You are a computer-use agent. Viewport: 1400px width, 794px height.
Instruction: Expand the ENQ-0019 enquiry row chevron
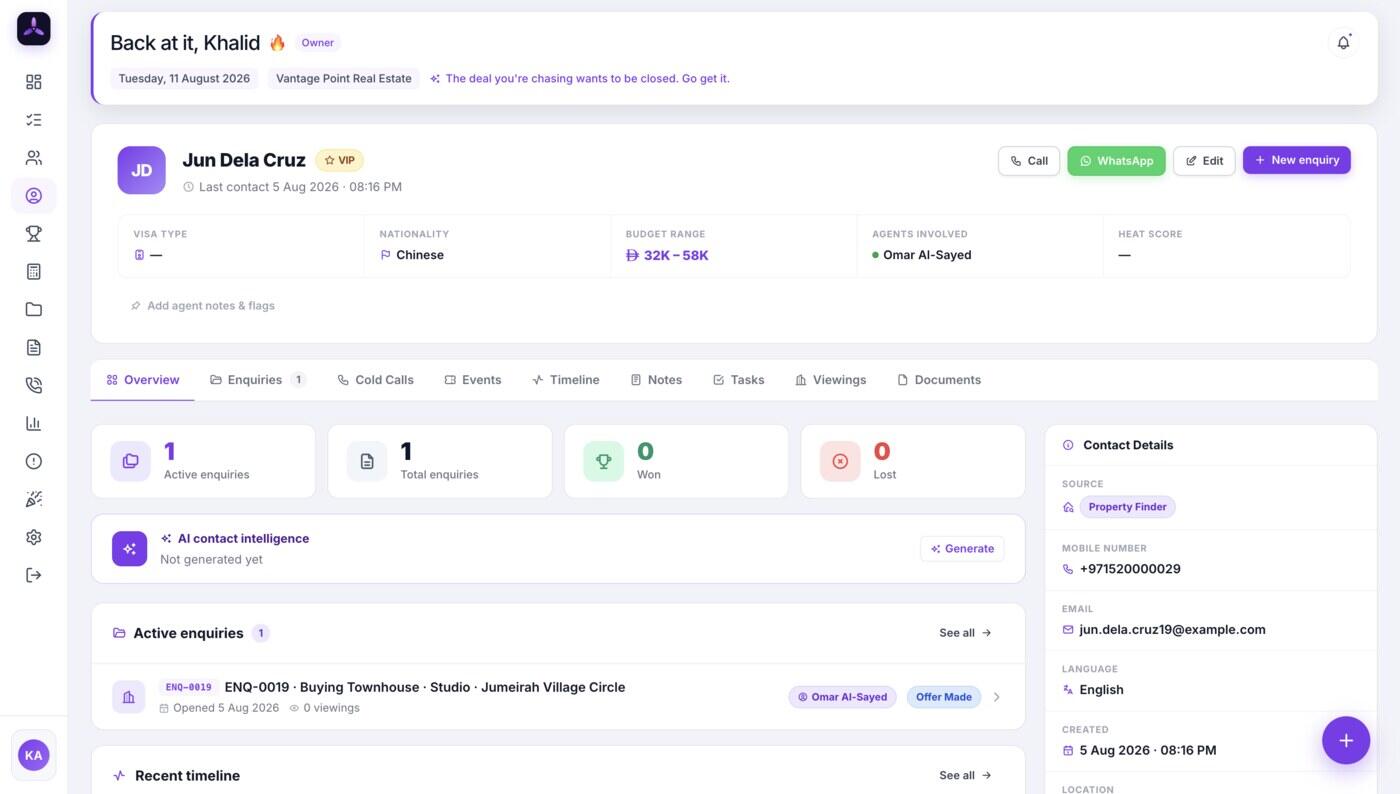(996, 697)
